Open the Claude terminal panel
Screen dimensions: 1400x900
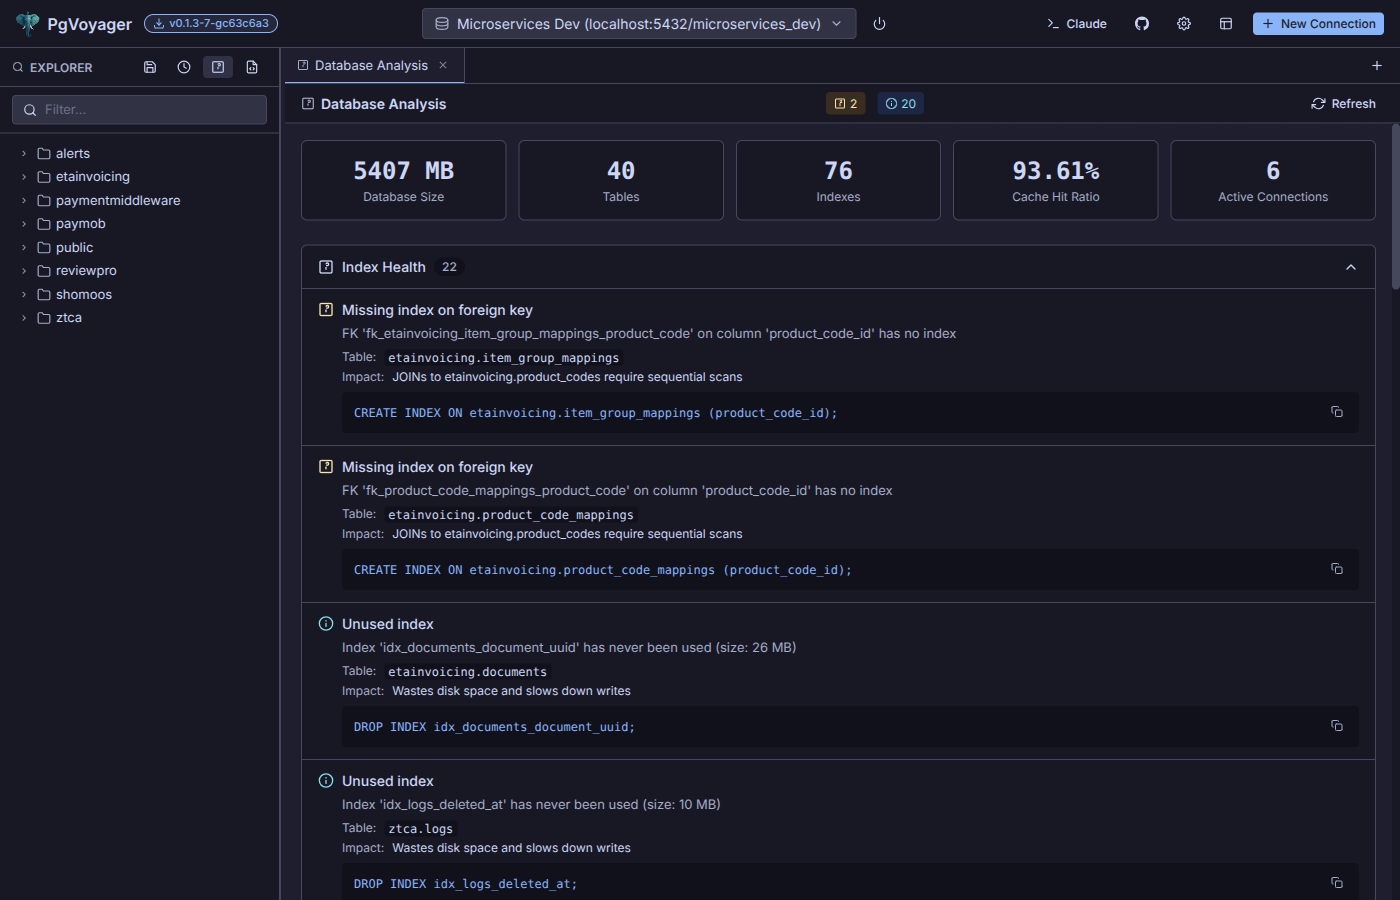(x=1077, y=24)
